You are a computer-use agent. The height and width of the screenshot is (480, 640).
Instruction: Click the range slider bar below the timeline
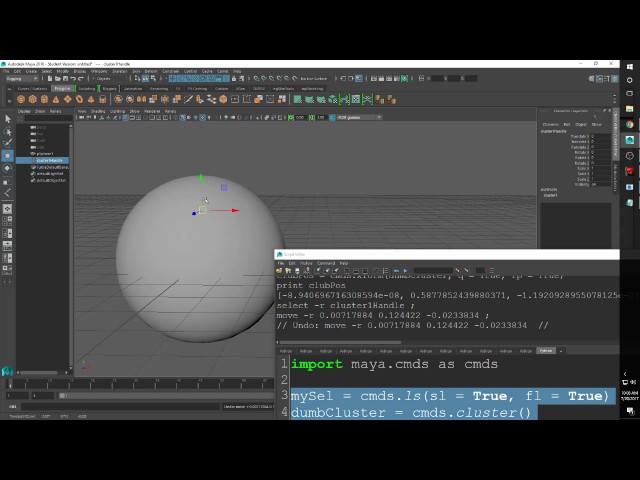(x=167, y=396)
